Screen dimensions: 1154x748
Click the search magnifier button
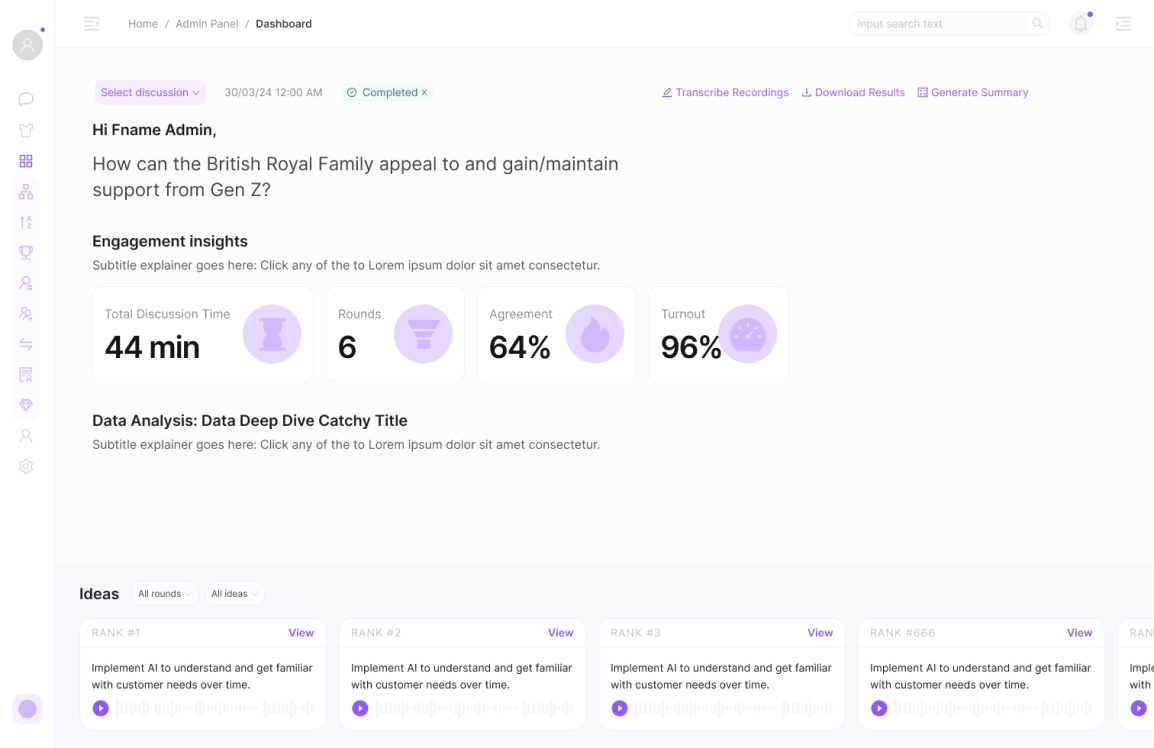pyautogui.click(x=1037, y=24)
